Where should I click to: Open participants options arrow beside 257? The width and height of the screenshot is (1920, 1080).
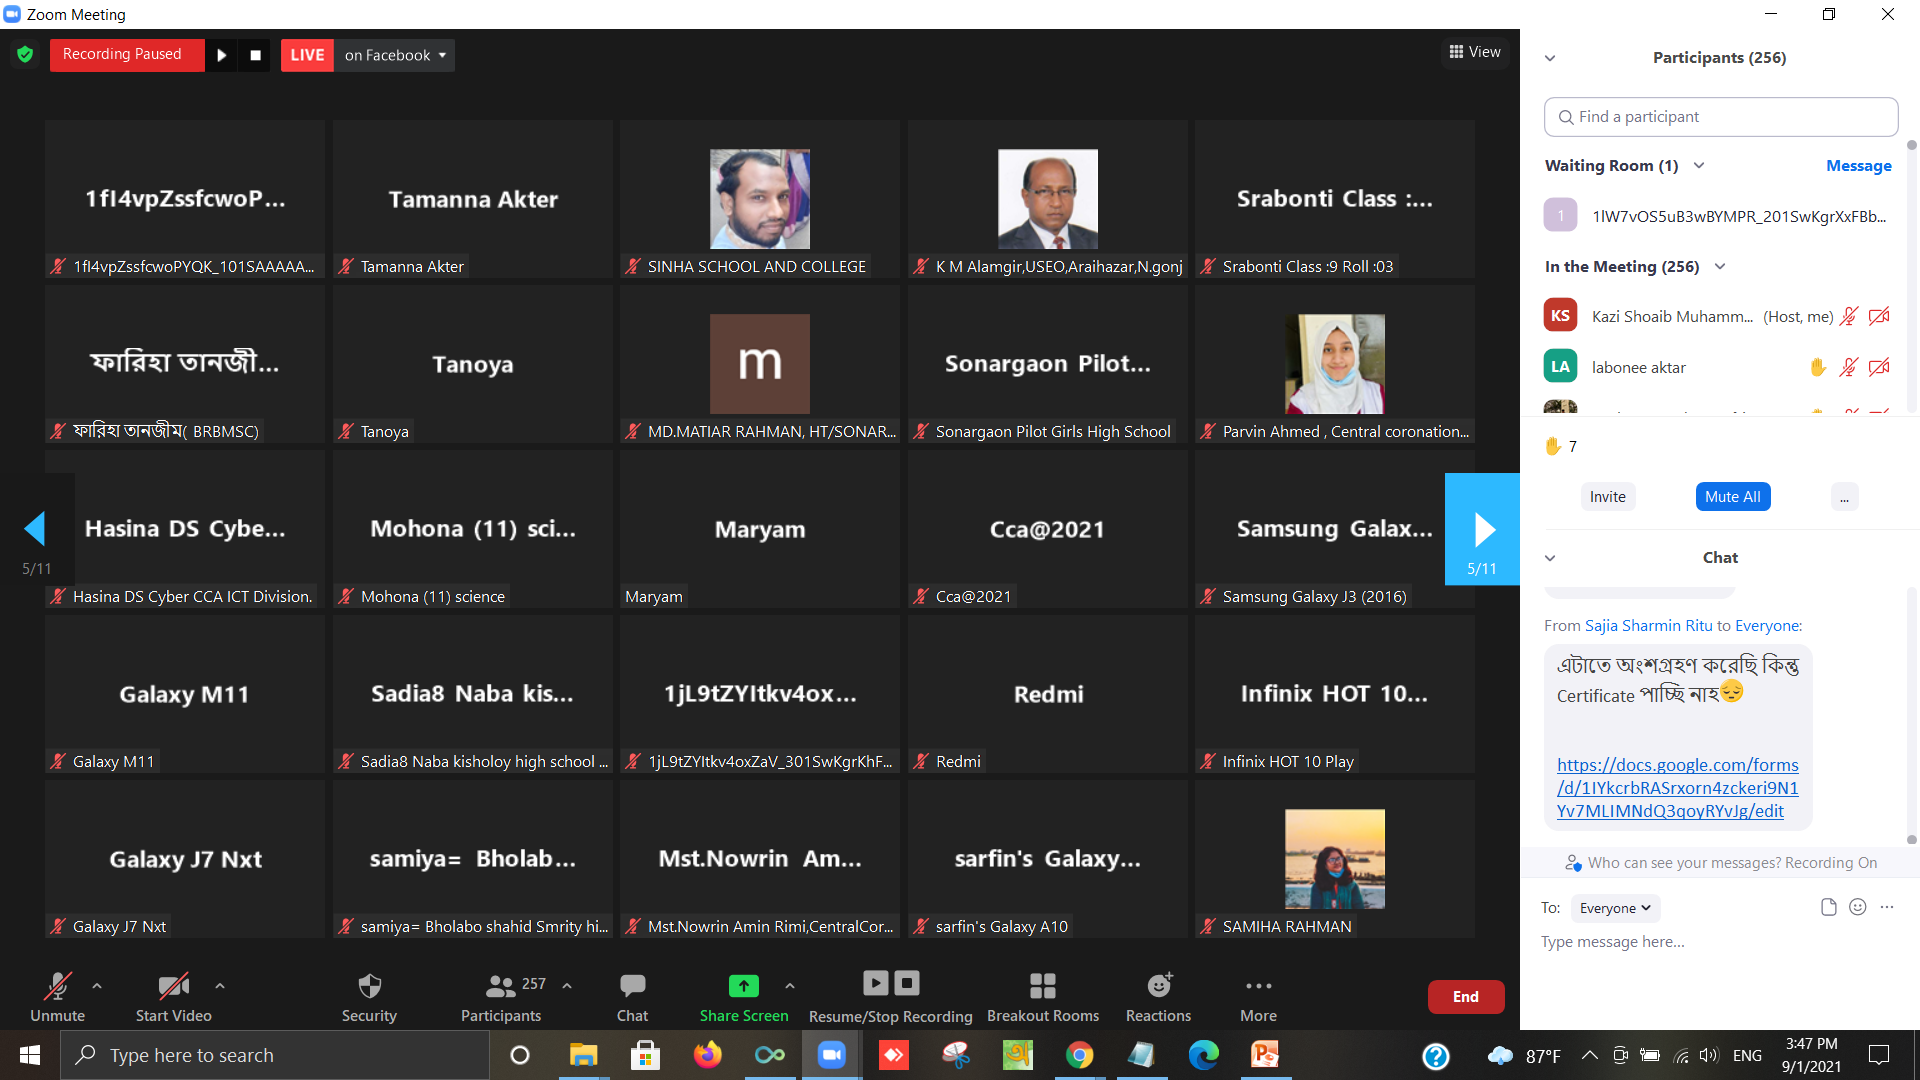tap(567, 986)
